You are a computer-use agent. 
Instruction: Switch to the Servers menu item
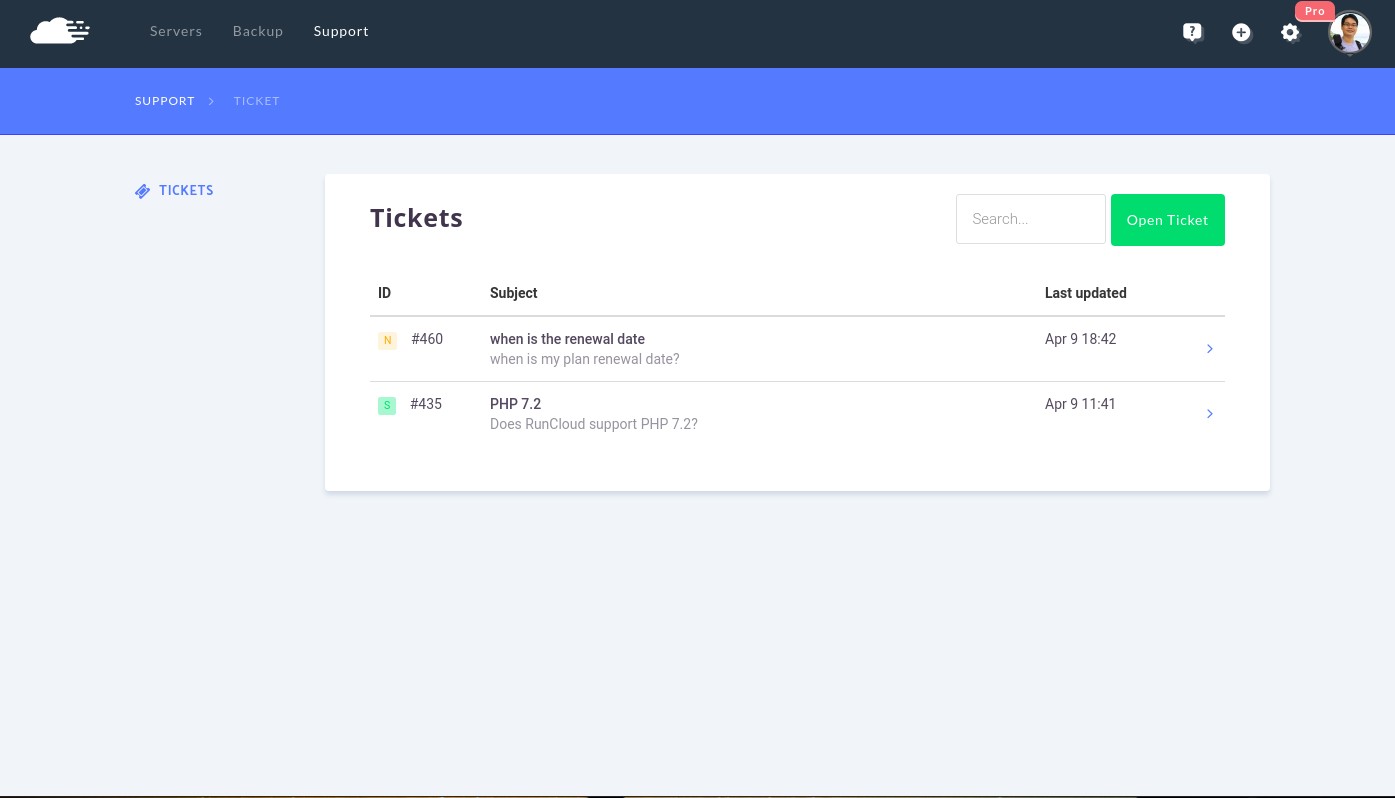tap(176, 30)
